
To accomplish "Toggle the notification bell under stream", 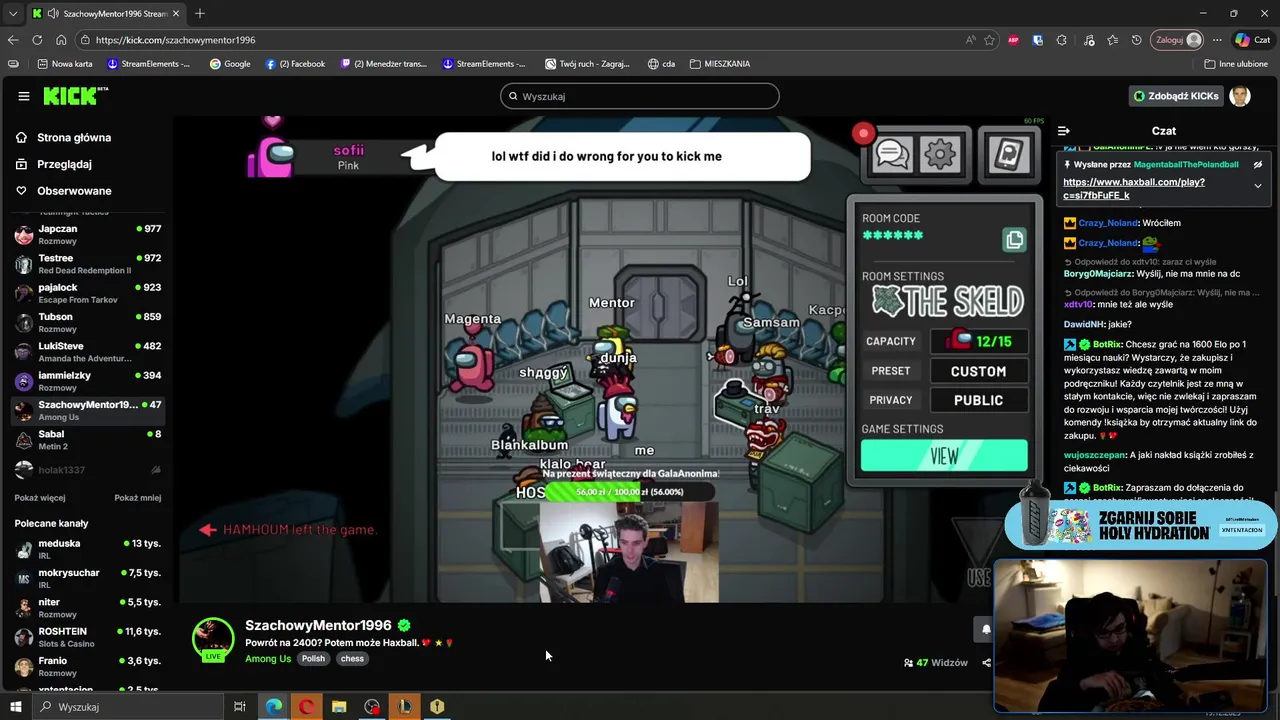I will click(985, 630).
